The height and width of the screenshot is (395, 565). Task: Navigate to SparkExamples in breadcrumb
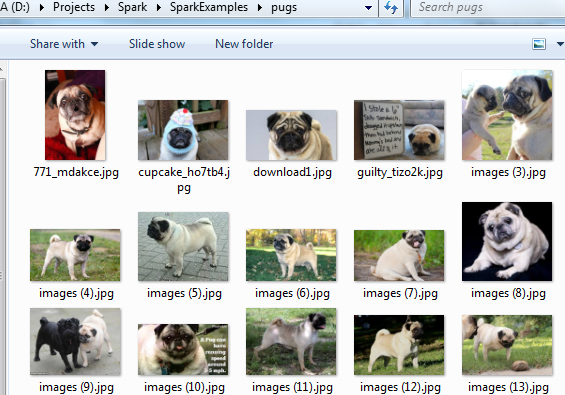pos(209,7)
